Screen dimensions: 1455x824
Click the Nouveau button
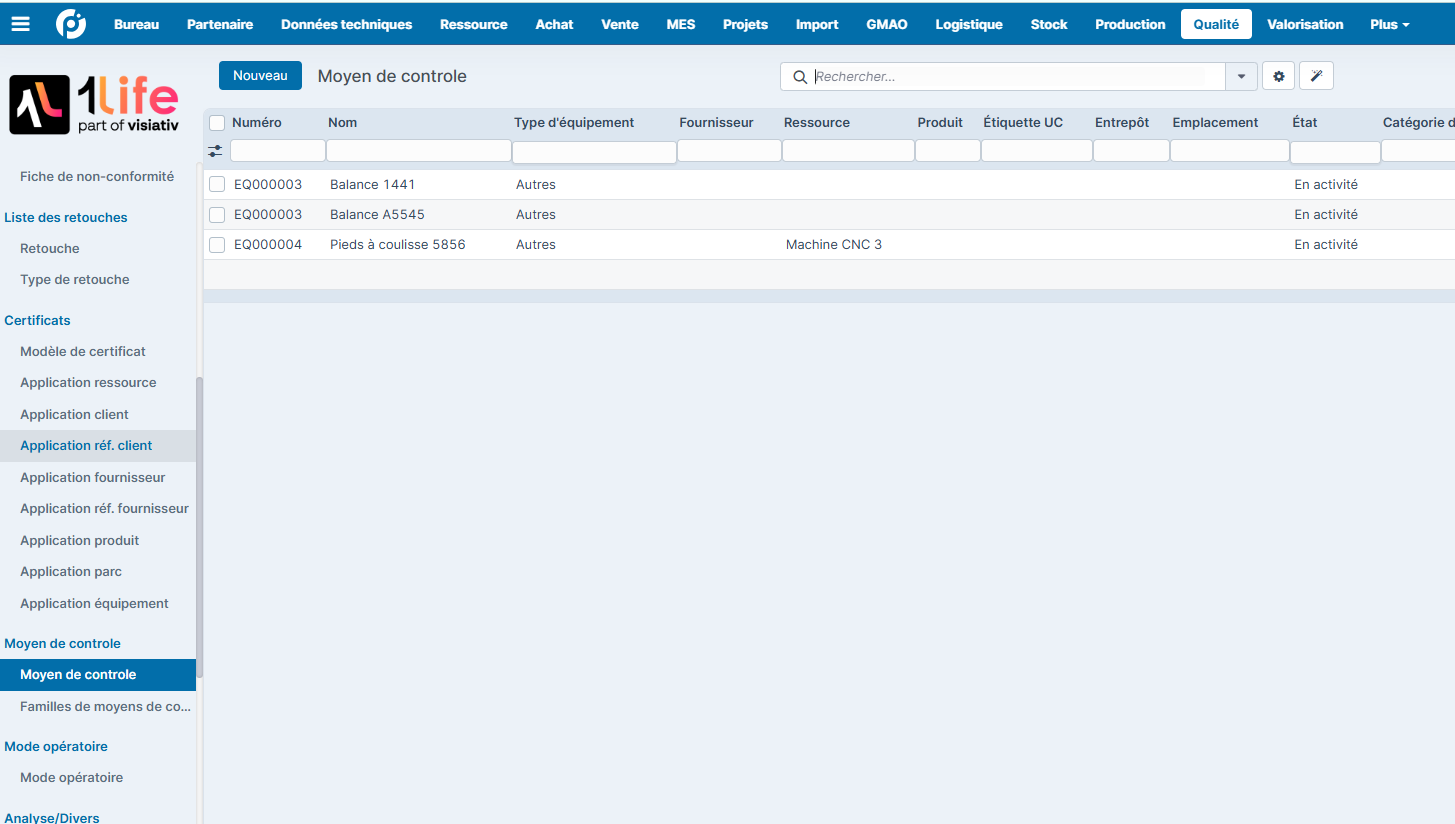point(260,76)
